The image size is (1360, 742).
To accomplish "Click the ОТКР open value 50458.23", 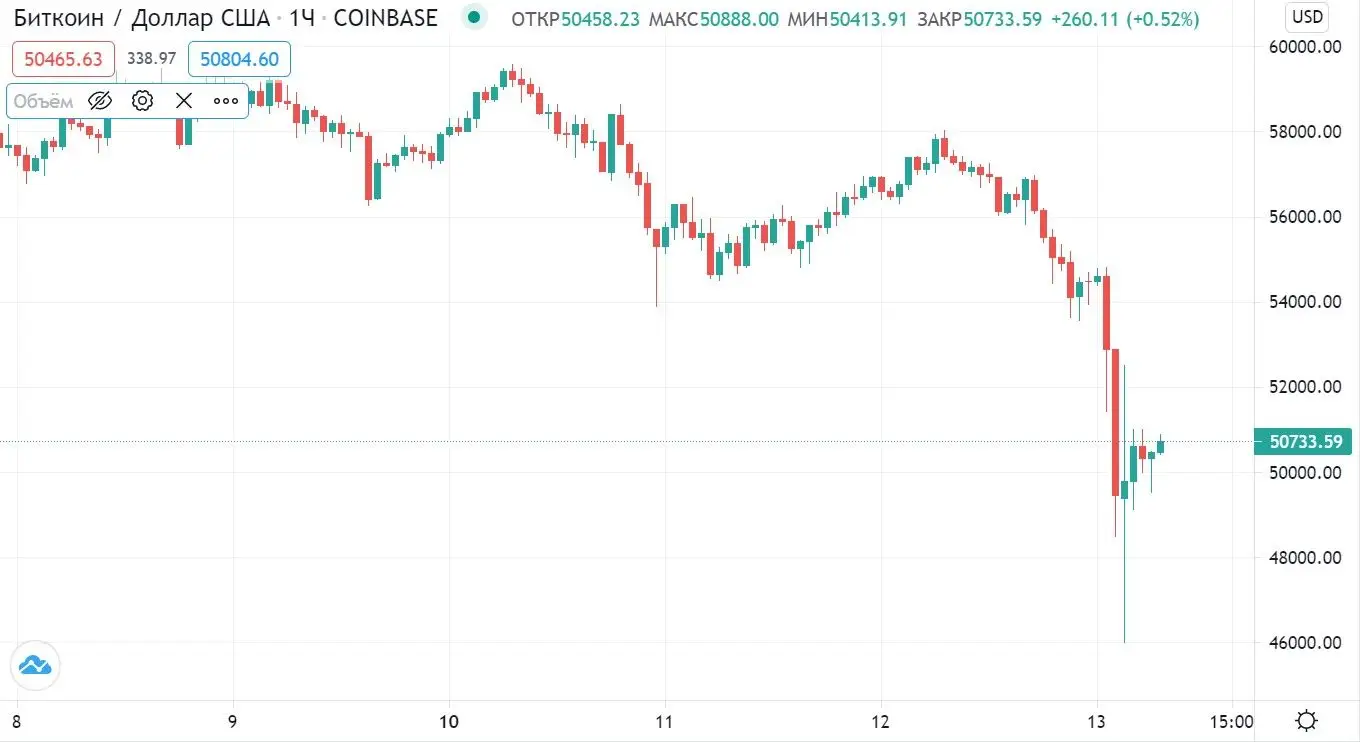I will pyautogui.click(x=596, y=18).
